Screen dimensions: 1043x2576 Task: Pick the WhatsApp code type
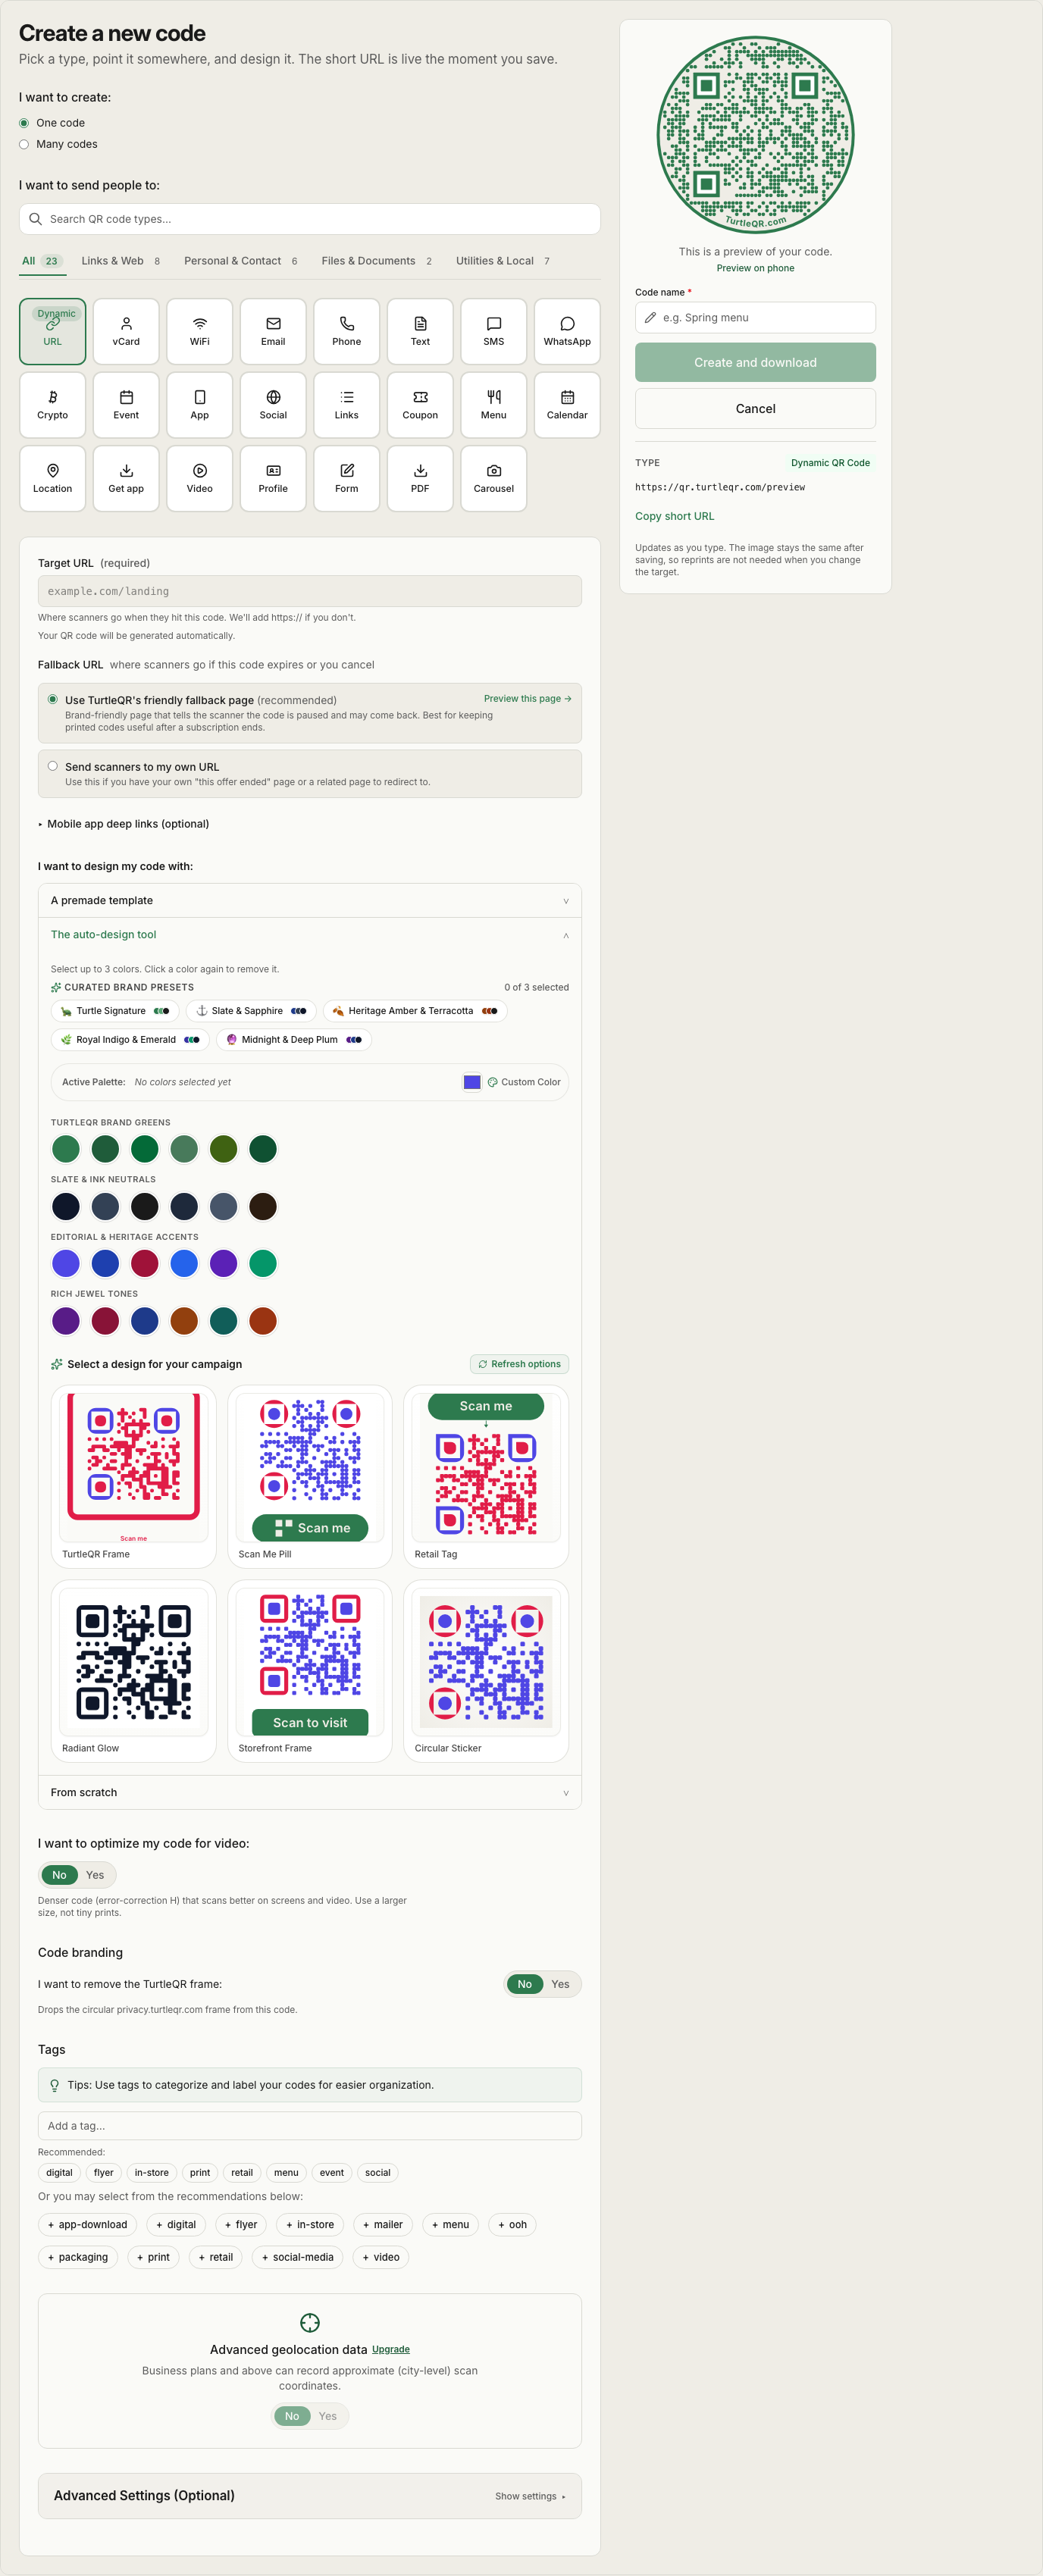point(567,331)
